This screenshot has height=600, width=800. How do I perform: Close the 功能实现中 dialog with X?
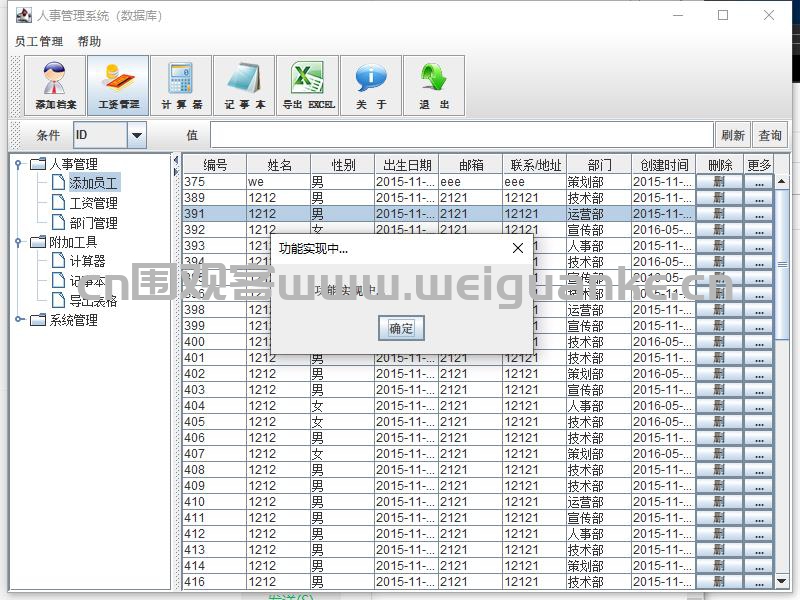517,248
